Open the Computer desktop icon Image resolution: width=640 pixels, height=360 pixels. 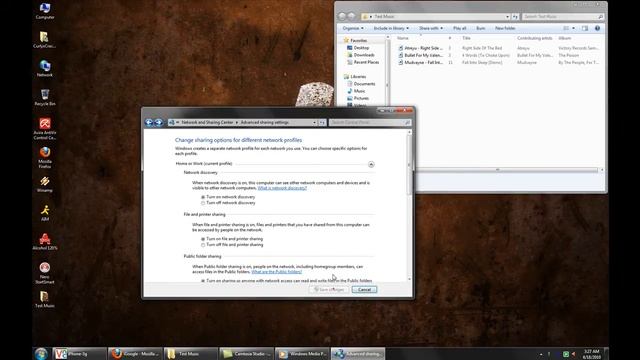point(45,11)
